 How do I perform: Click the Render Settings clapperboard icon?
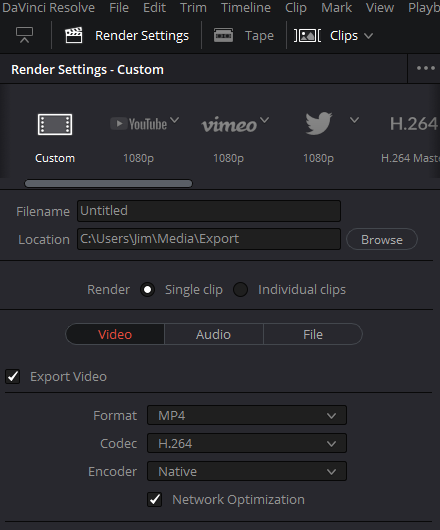[x=74, y=35]
